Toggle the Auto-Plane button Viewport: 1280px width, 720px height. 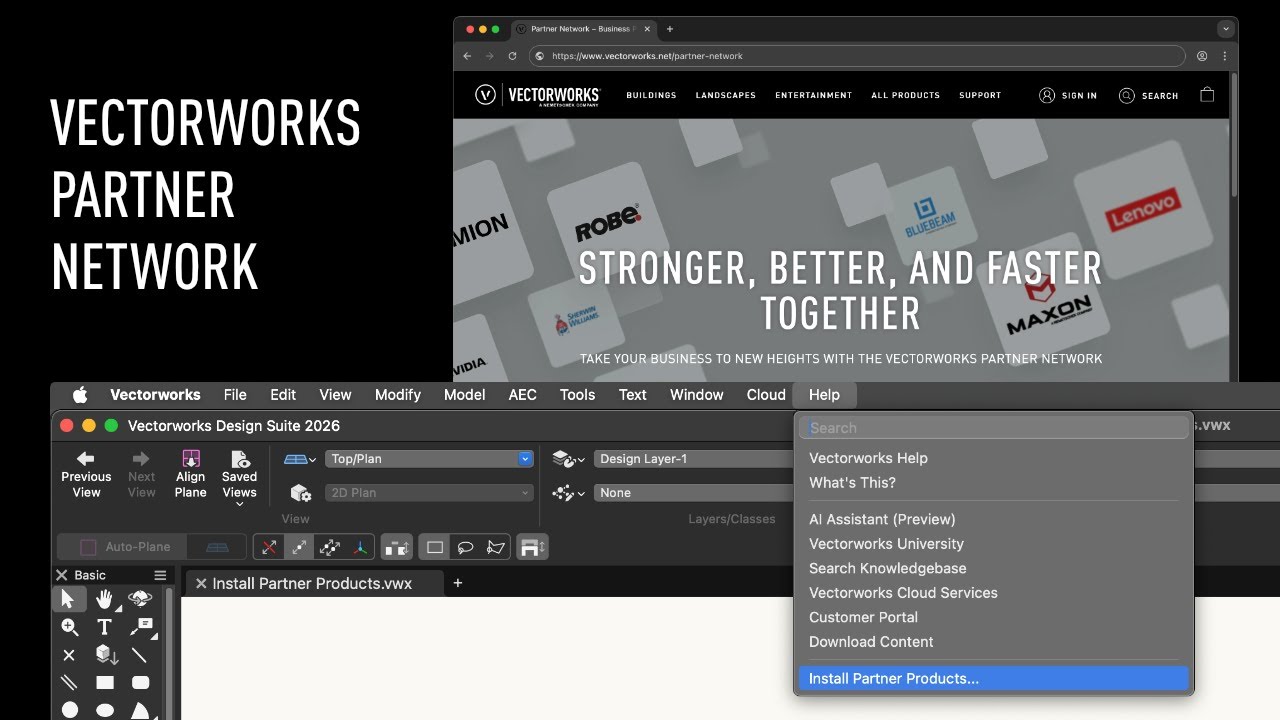click(124, 547)
